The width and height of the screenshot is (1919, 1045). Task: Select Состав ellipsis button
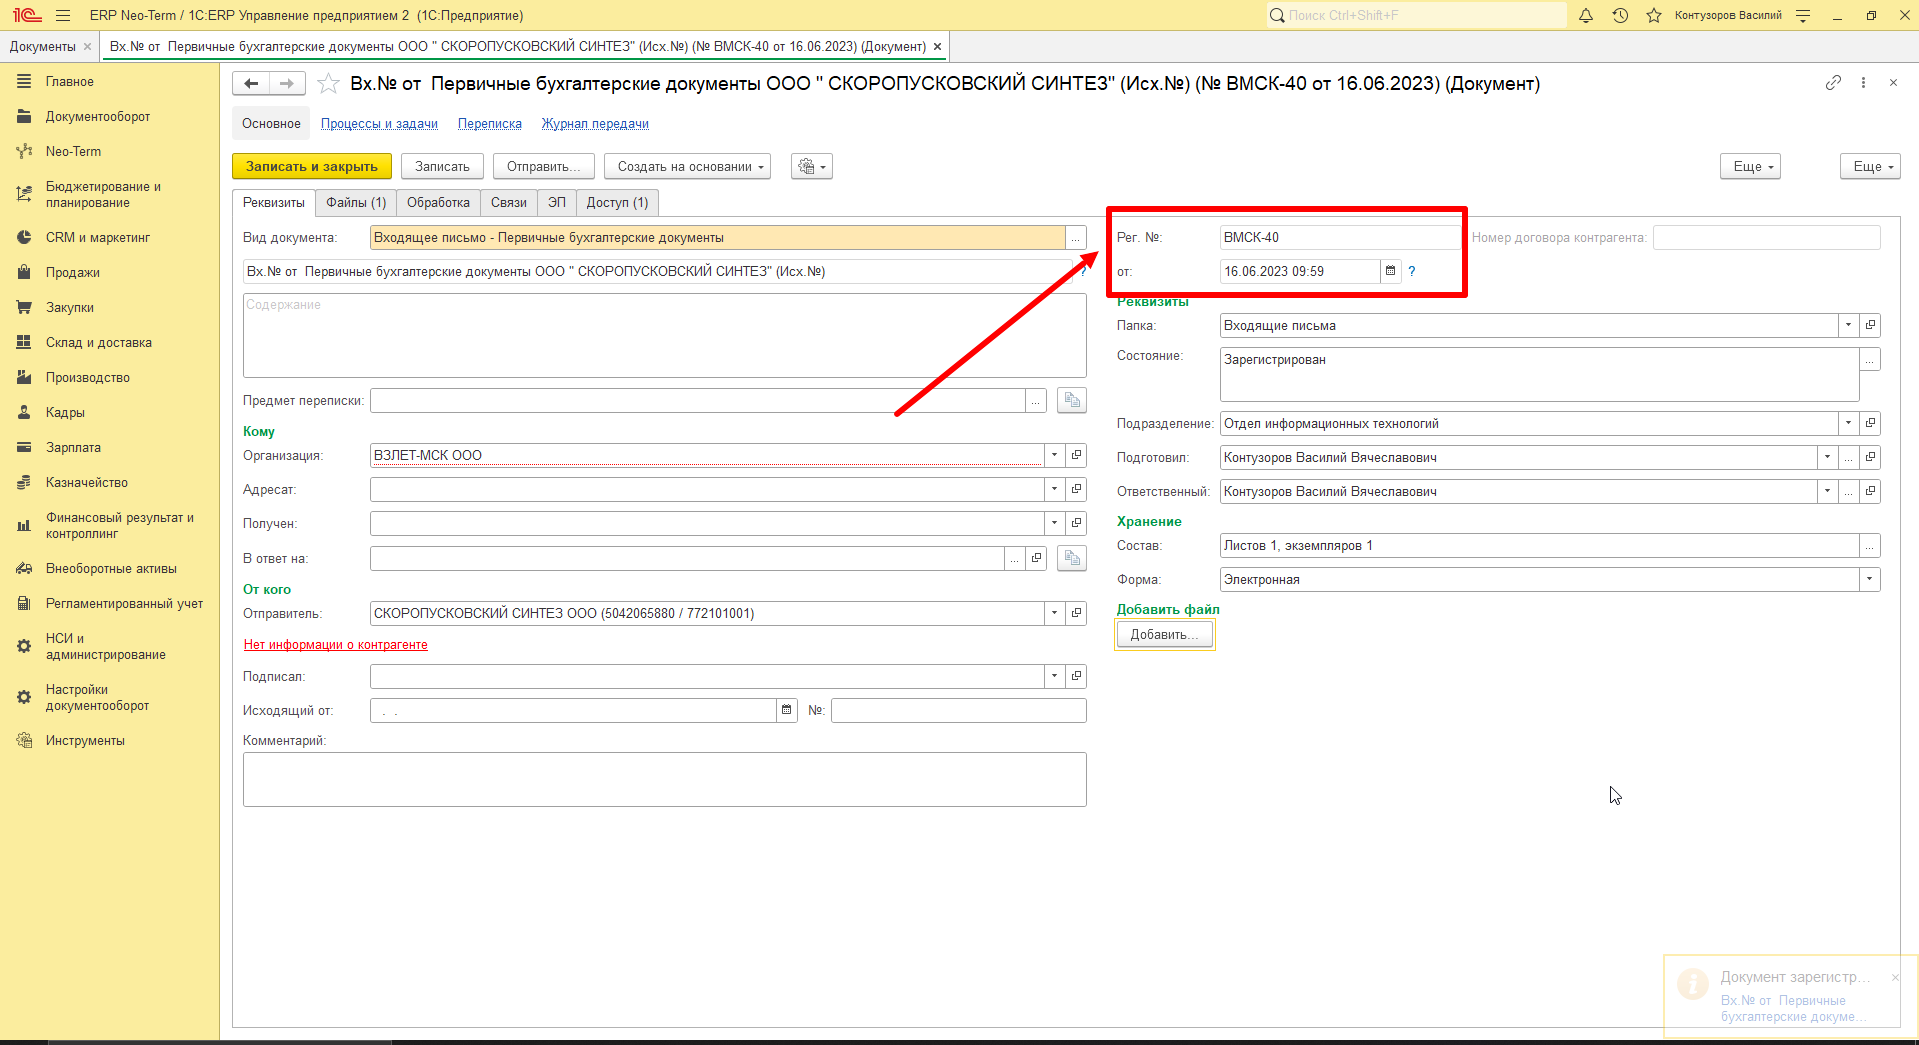[1869, 545]
